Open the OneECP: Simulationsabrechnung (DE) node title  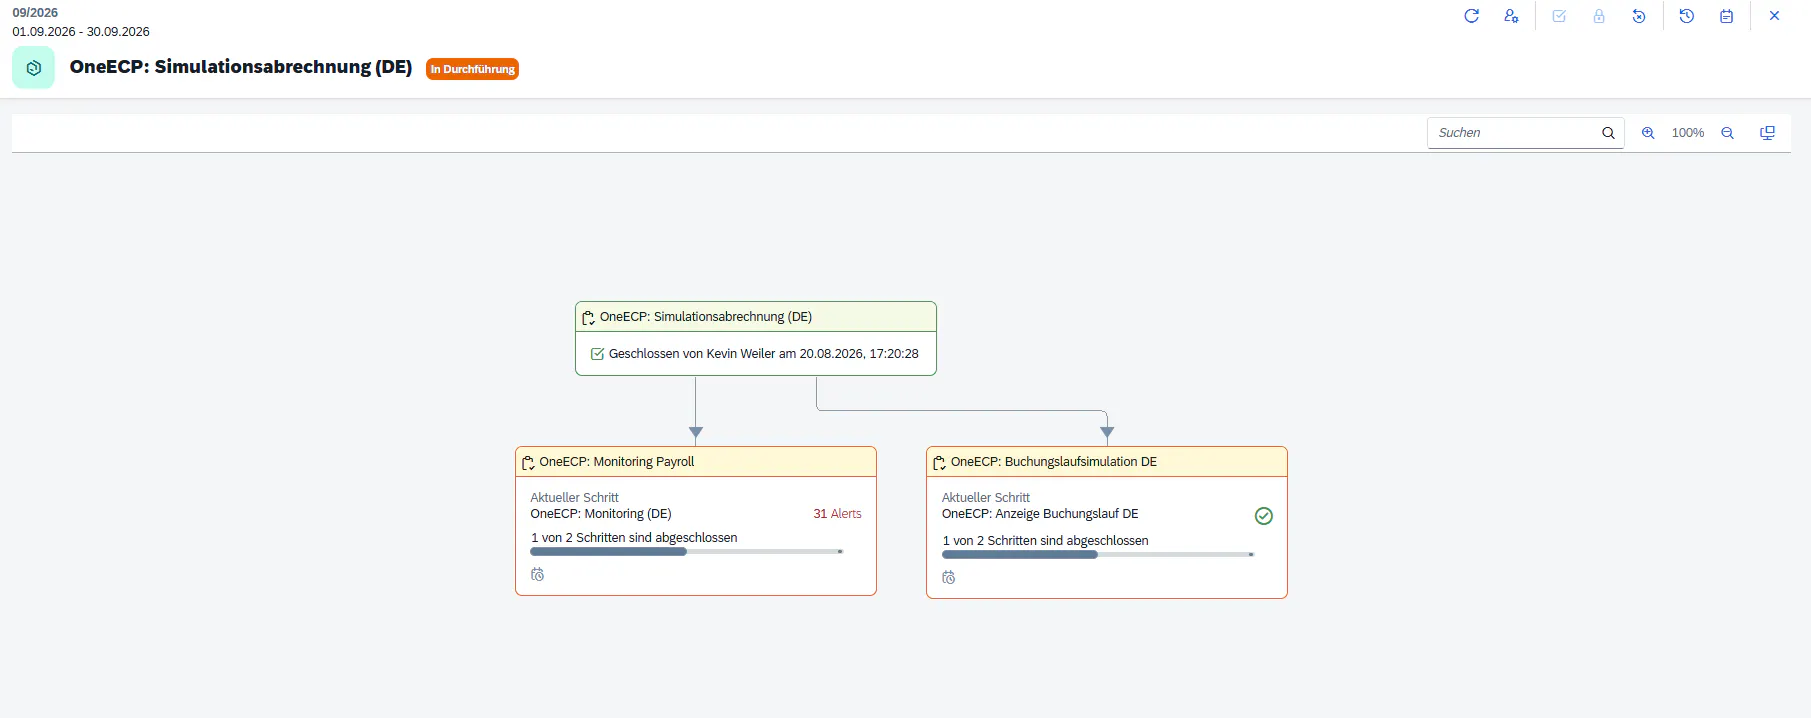click(706, 317)
